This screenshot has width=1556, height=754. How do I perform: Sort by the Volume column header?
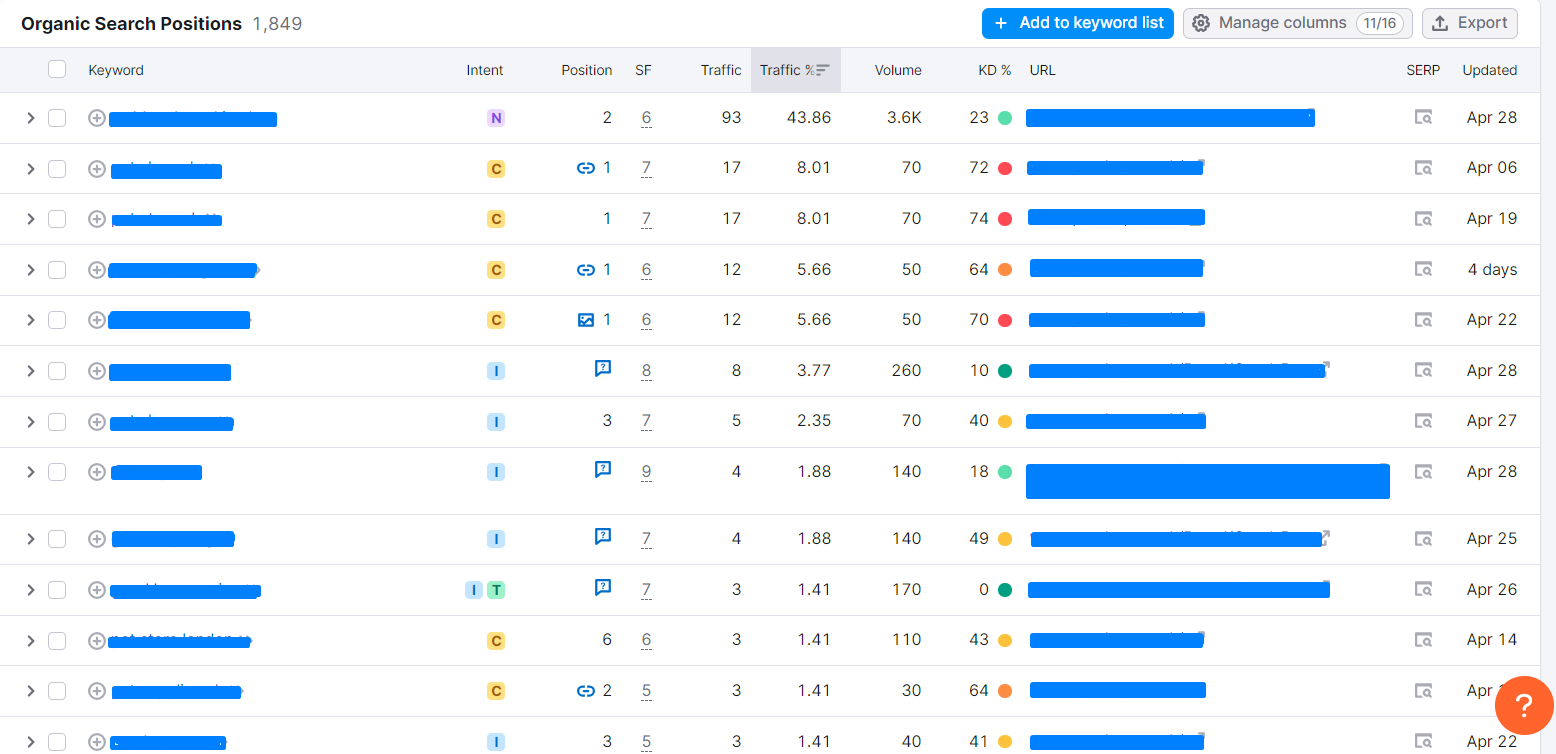coord(898,70)
